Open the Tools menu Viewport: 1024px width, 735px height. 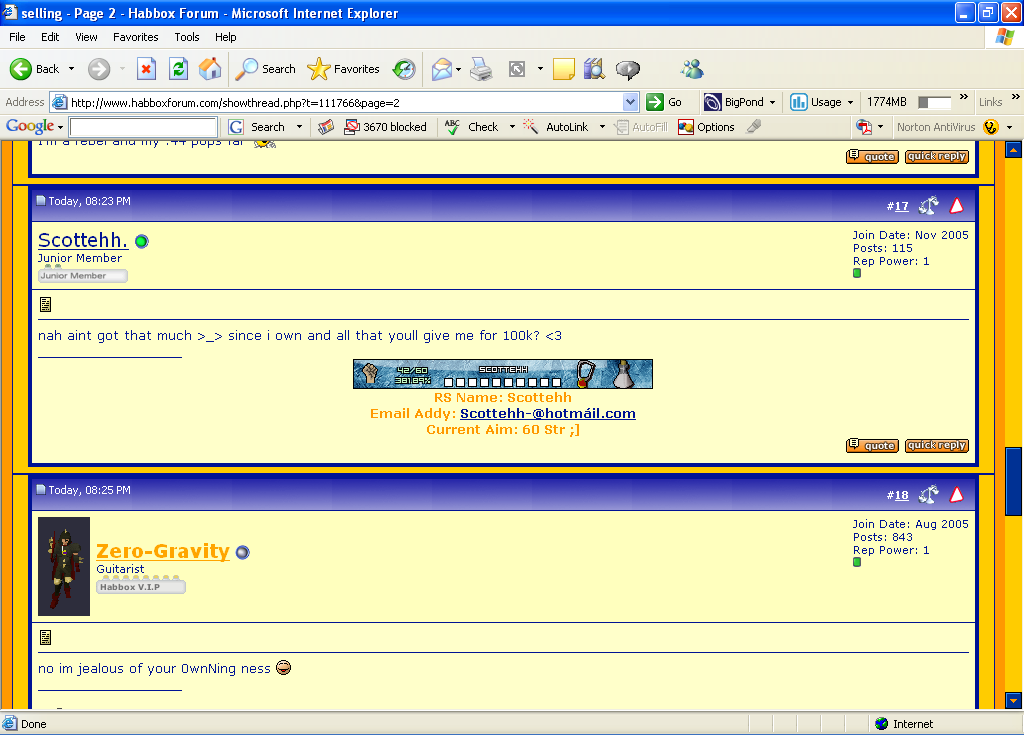coord(187,37)
